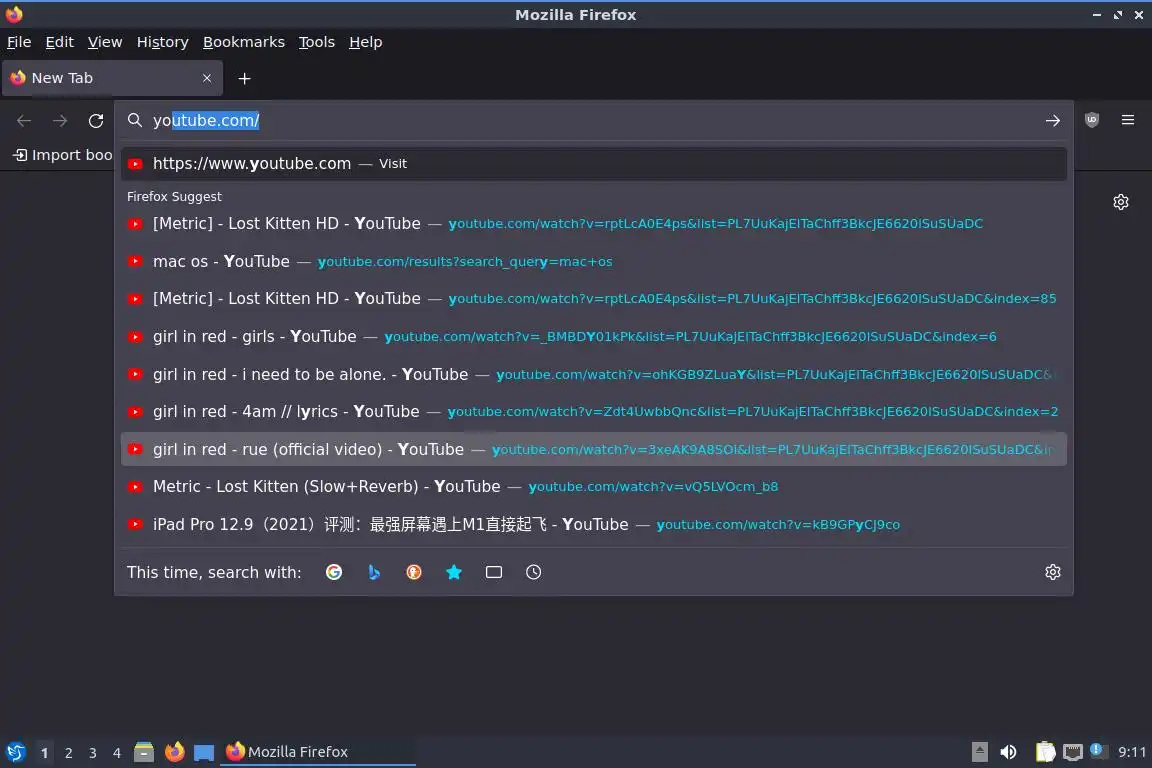Open the History menu
This screenshot has width=1152, height=768.
point(162,42)
